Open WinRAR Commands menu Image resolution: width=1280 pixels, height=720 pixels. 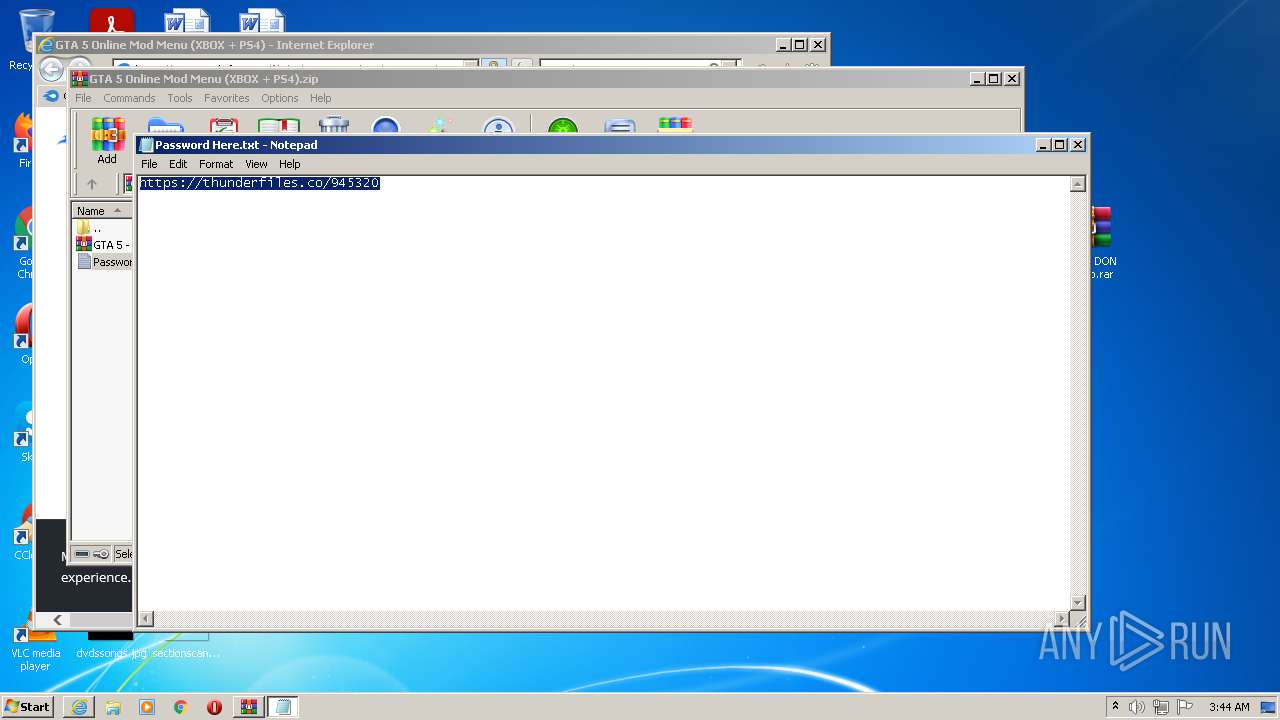point(129,98)
